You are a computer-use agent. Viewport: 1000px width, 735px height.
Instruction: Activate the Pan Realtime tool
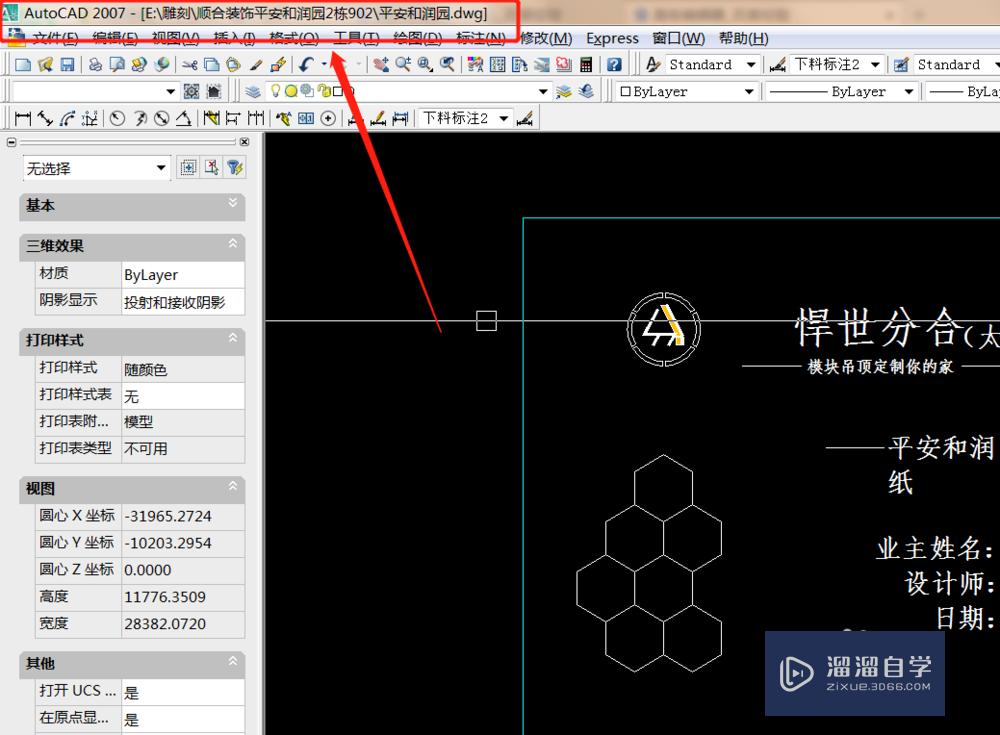382,64
